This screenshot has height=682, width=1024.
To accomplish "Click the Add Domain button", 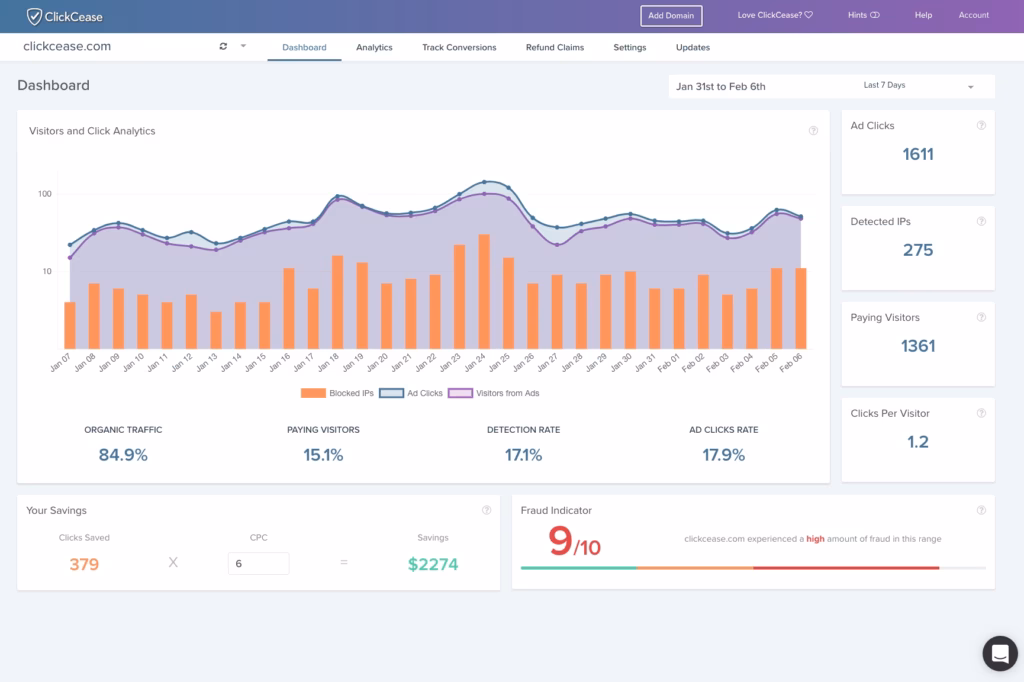I will pyautogui.click(x=671, y=15).
